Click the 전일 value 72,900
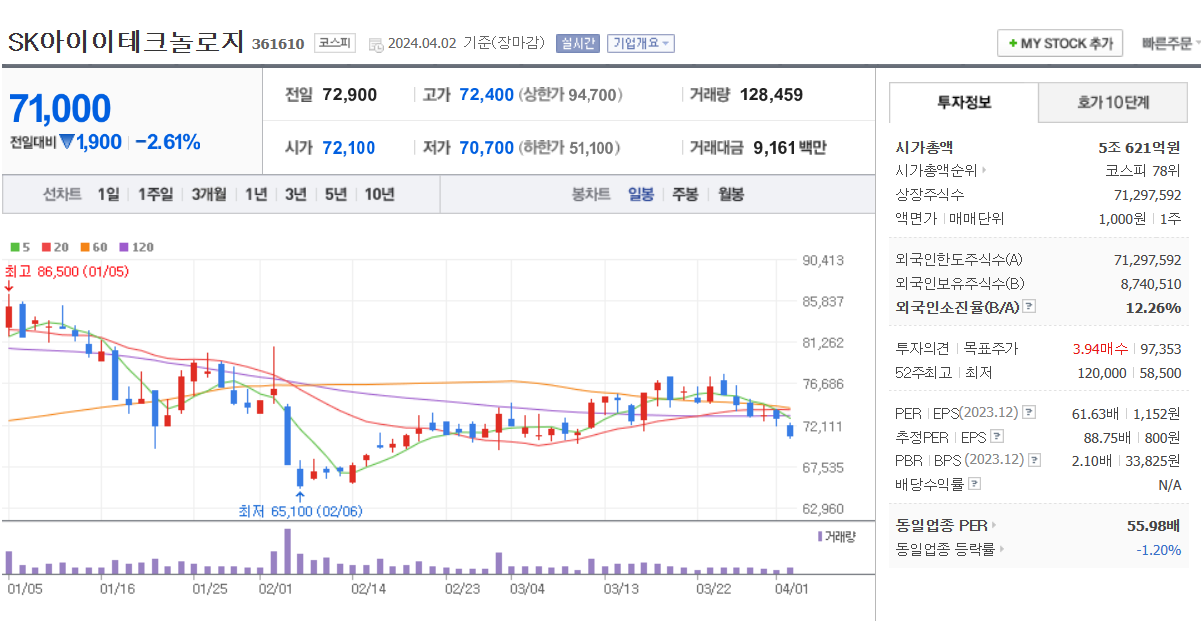Viewport: 1201px width, 621px height. [350, 95]
